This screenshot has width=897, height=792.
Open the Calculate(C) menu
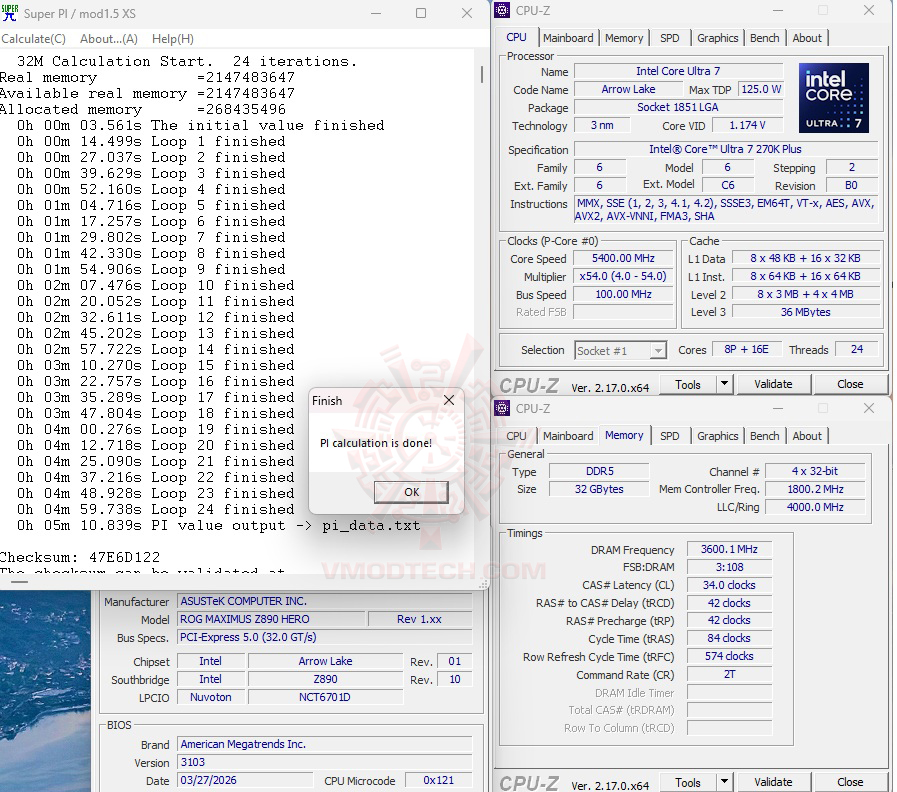34,39
